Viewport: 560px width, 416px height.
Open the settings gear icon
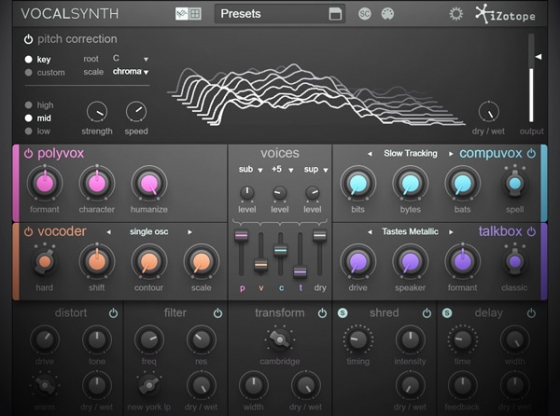456,14
